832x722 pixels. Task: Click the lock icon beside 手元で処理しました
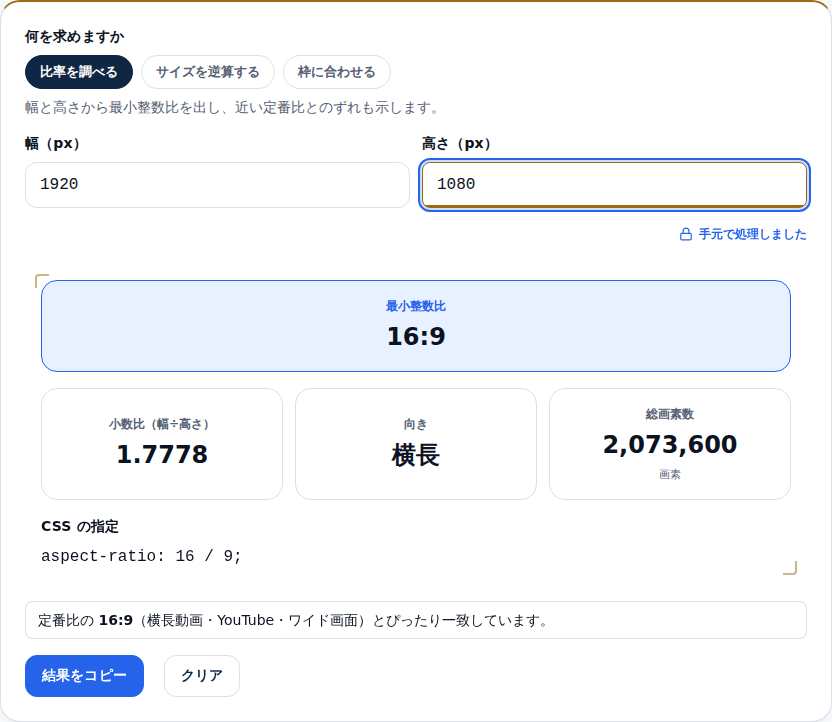click(686, 234)
